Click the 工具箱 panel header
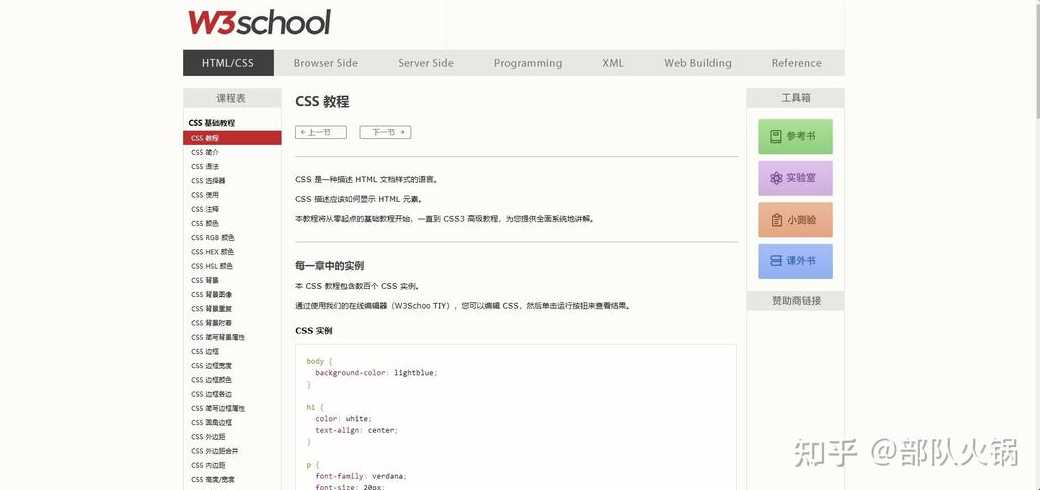The width and height of the screenshot is (1040, 490). pos(795,98)
